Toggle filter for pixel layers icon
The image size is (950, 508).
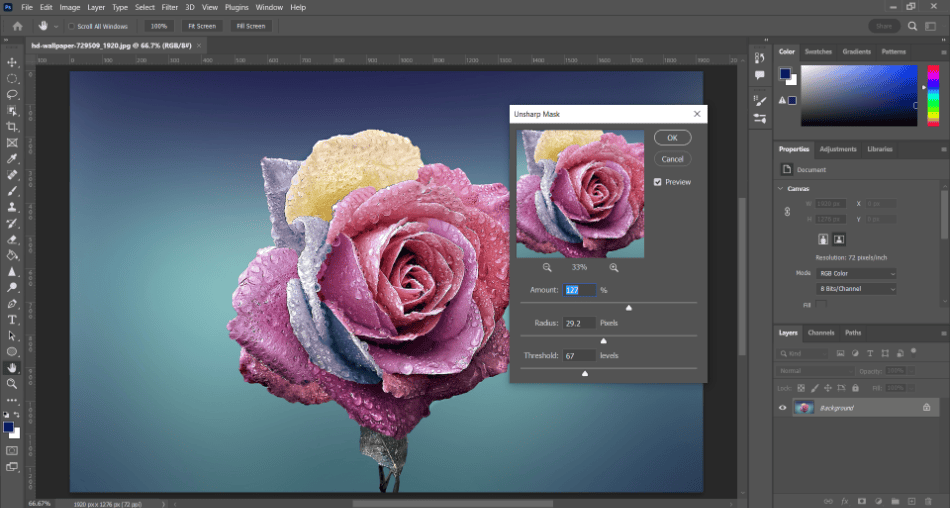840,353
